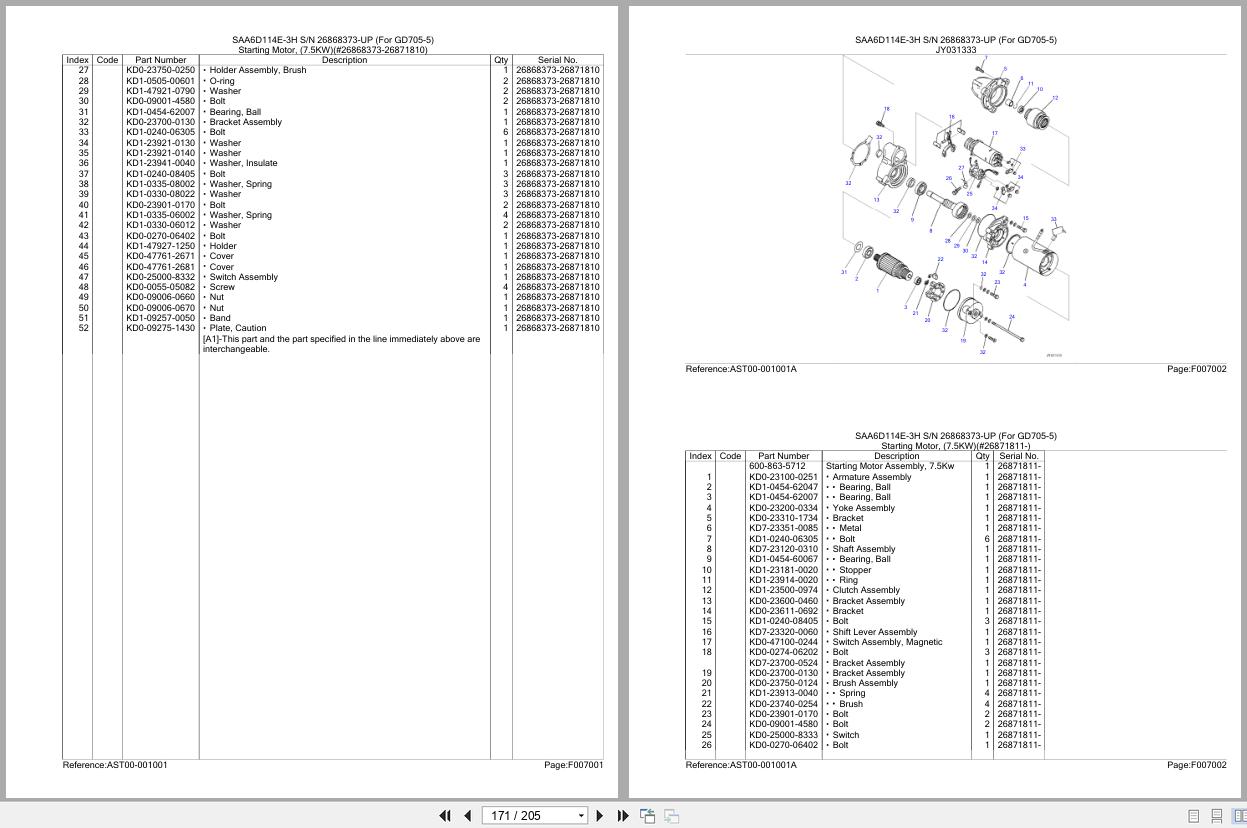Image resolution: width=1247 pixels, height=828 pixels.
Task: Click the 'Serial No.' header in left table
Action: (557, 60)
